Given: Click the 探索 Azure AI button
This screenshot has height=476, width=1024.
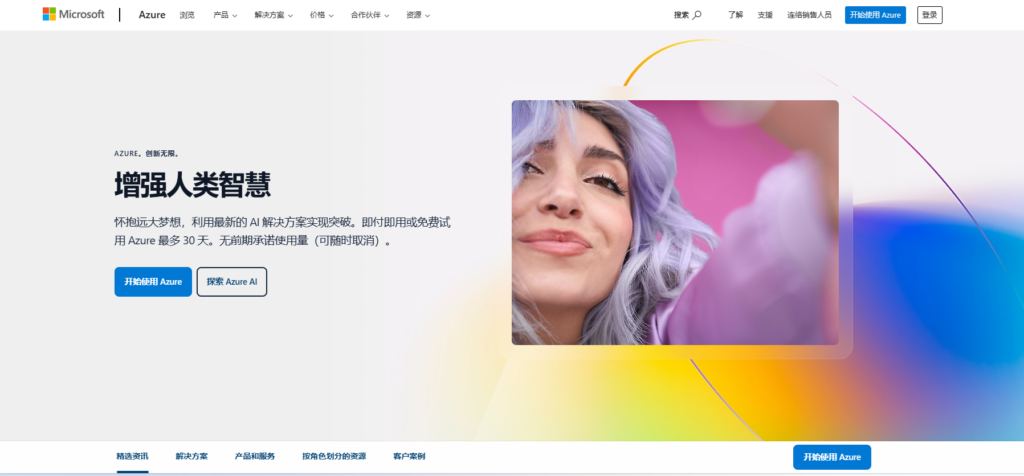Looking at the screenshot, I should coord(232,282).
